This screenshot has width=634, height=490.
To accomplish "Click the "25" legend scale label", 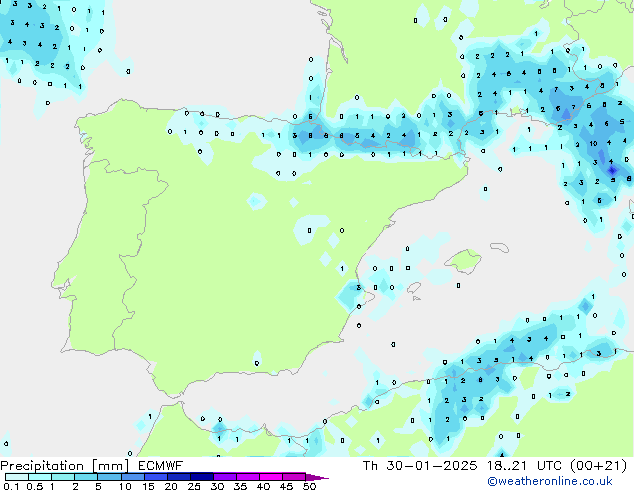I will tap(194, 486).
